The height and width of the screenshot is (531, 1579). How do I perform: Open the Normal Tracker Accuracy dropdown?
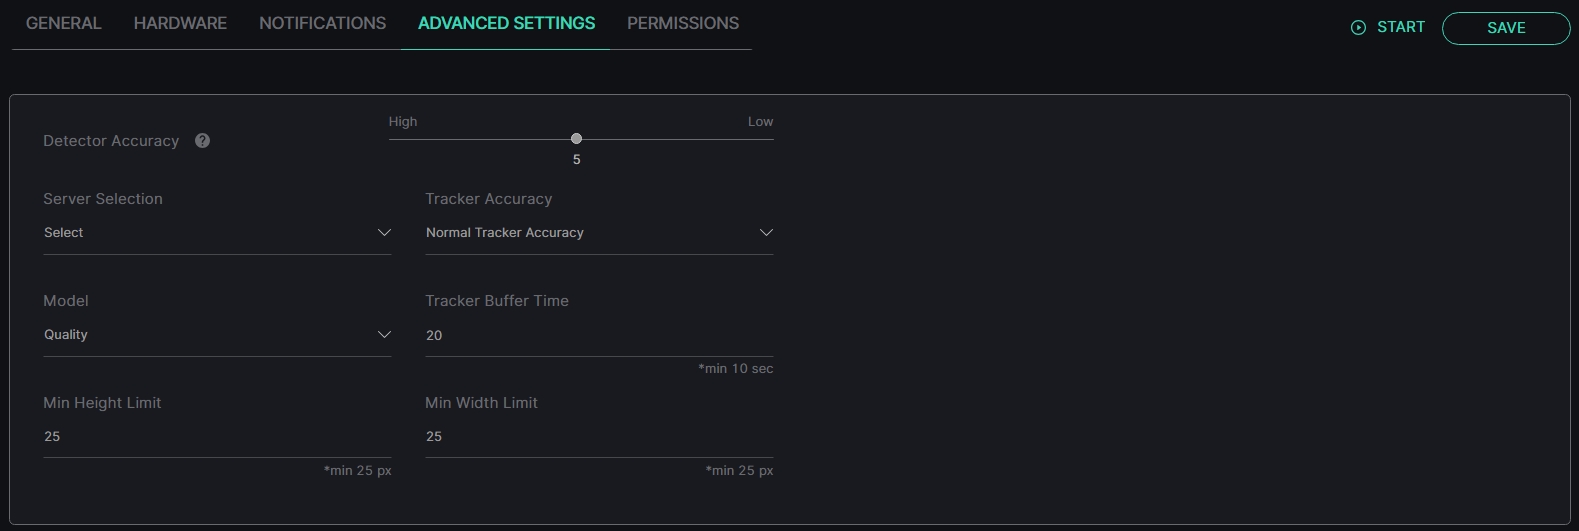click(x=599, y=233)
